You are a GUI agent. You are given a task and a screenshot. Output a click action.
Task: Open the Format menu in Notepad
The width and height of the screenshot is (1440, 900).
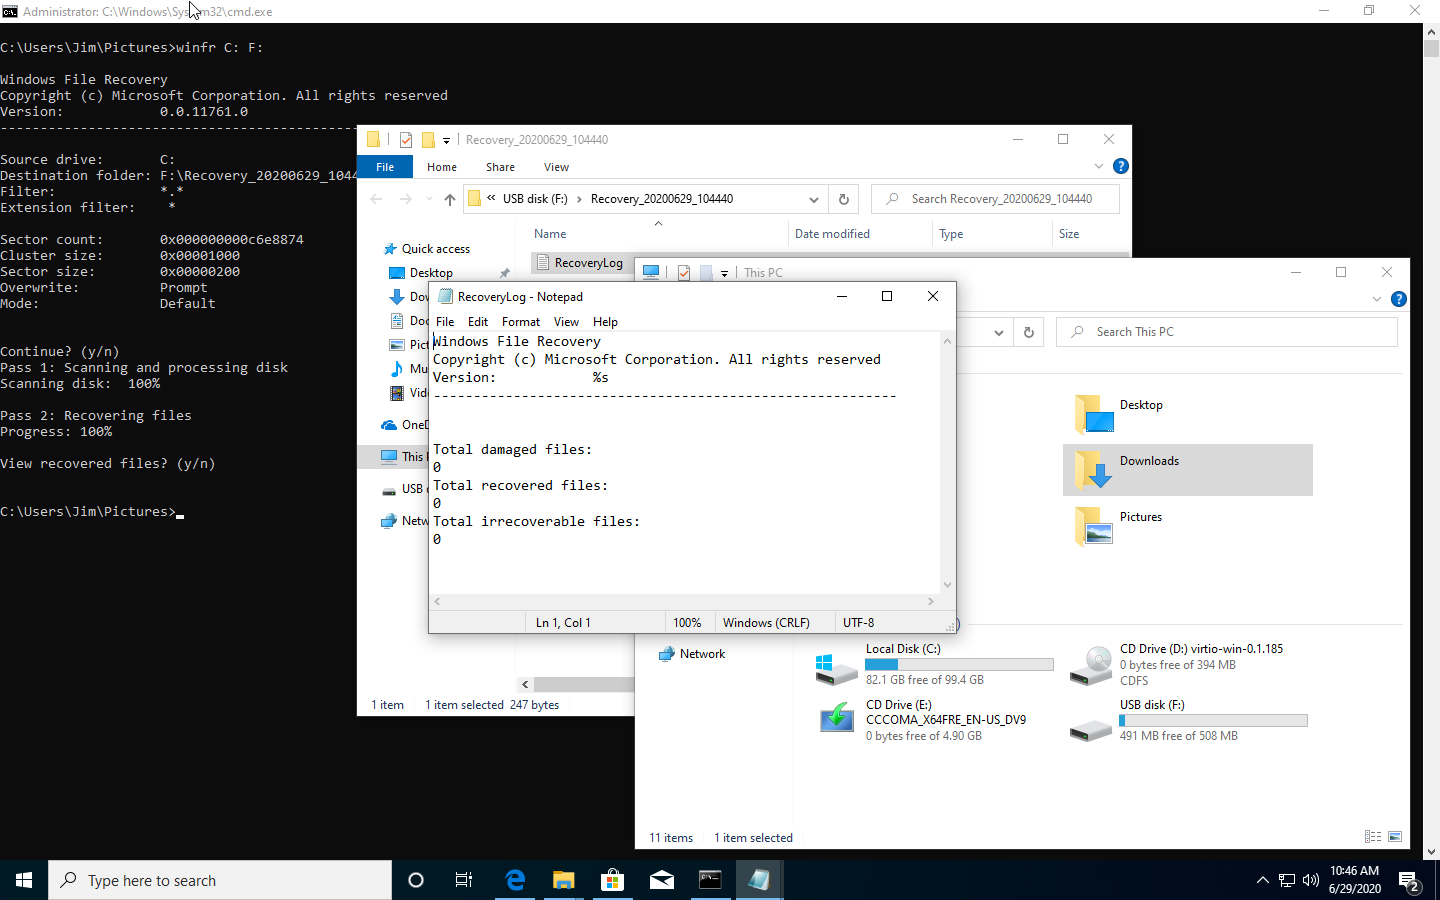520,321
